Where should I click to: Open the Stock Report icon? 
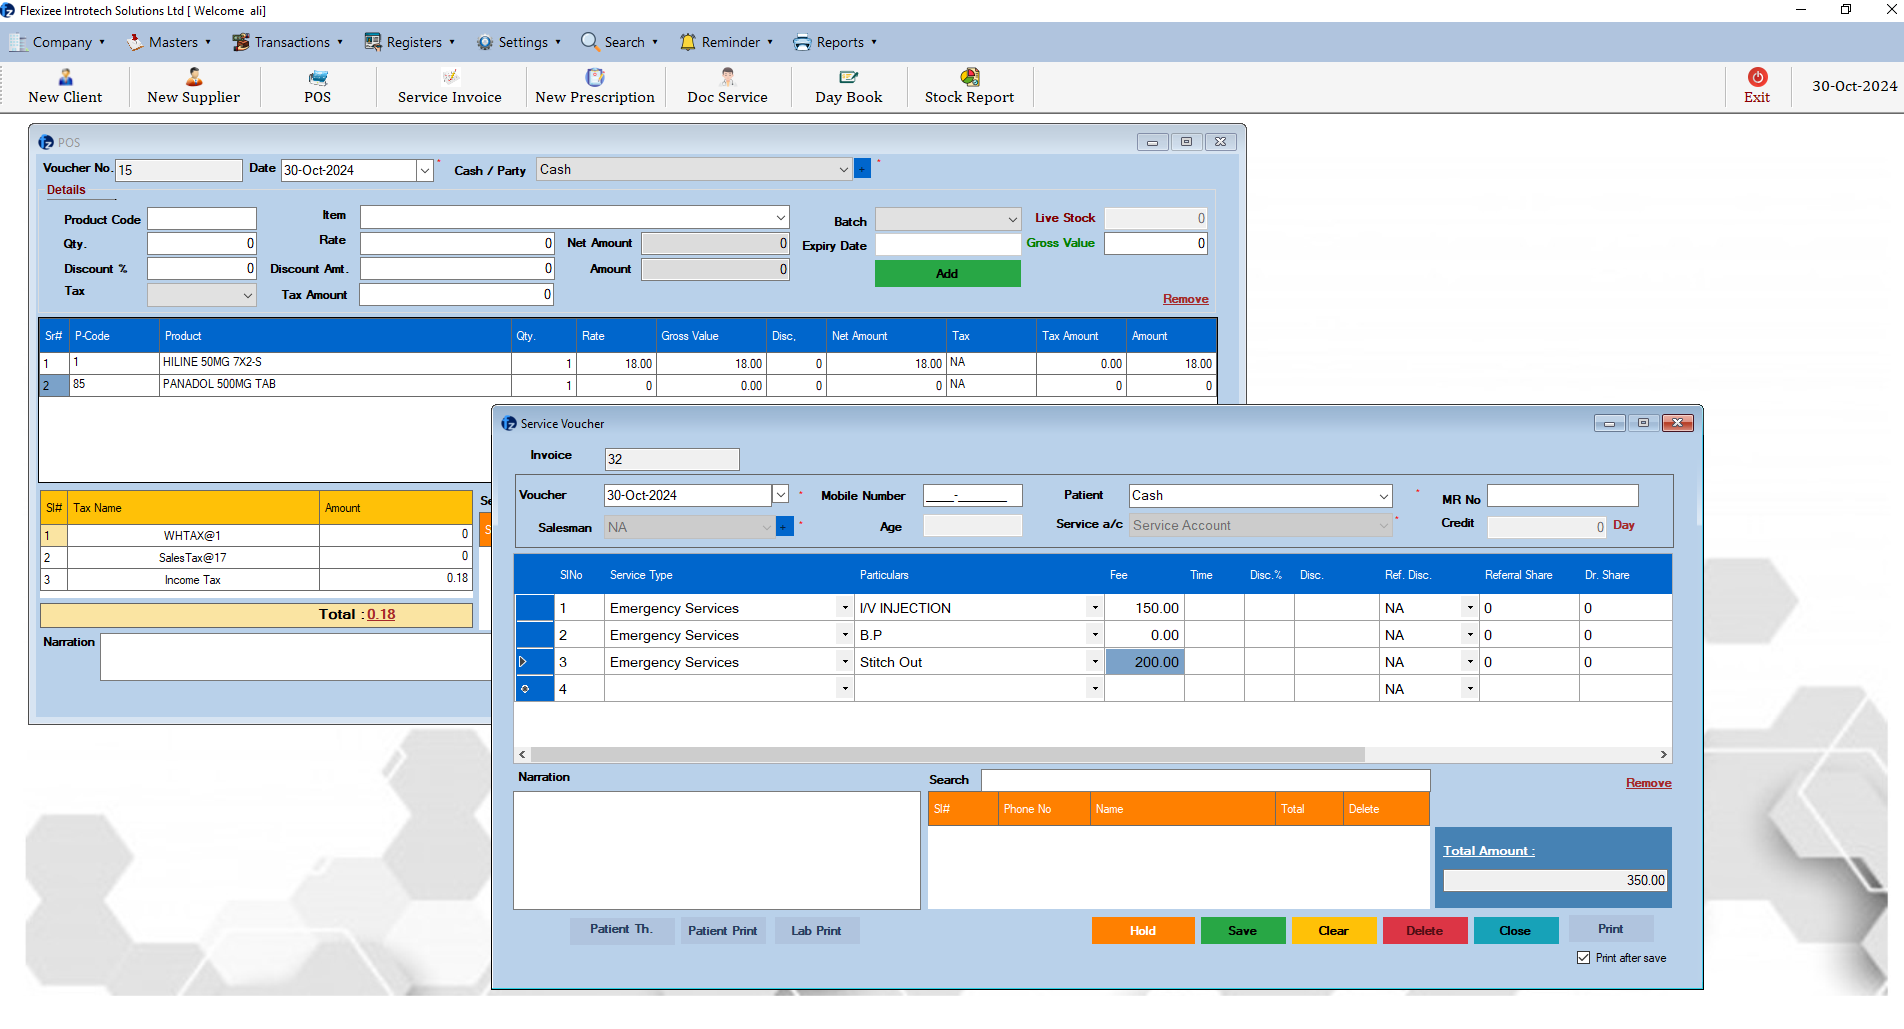pos(969,78)
